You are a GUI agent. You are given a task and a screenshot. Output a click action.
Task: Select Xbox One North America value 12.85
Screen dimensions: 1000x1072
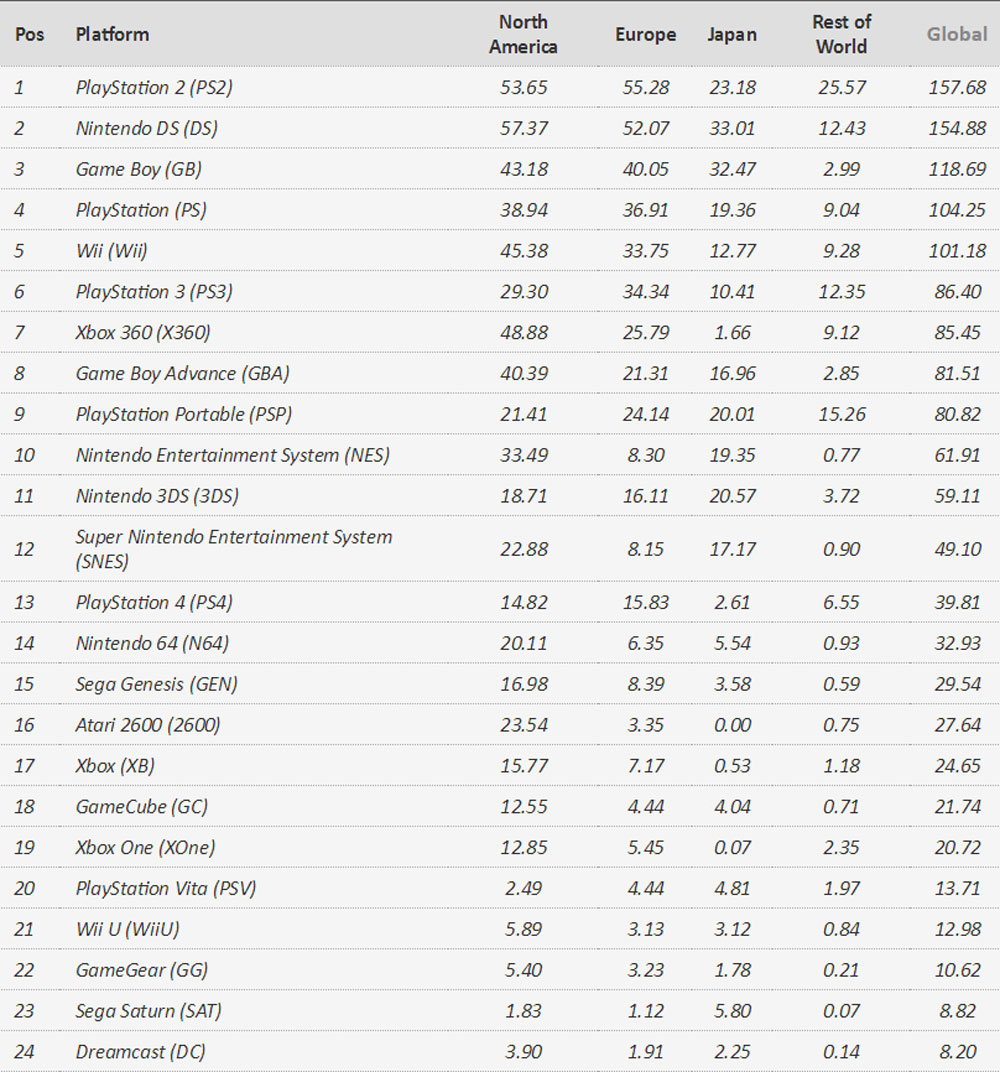coord(523,847)
